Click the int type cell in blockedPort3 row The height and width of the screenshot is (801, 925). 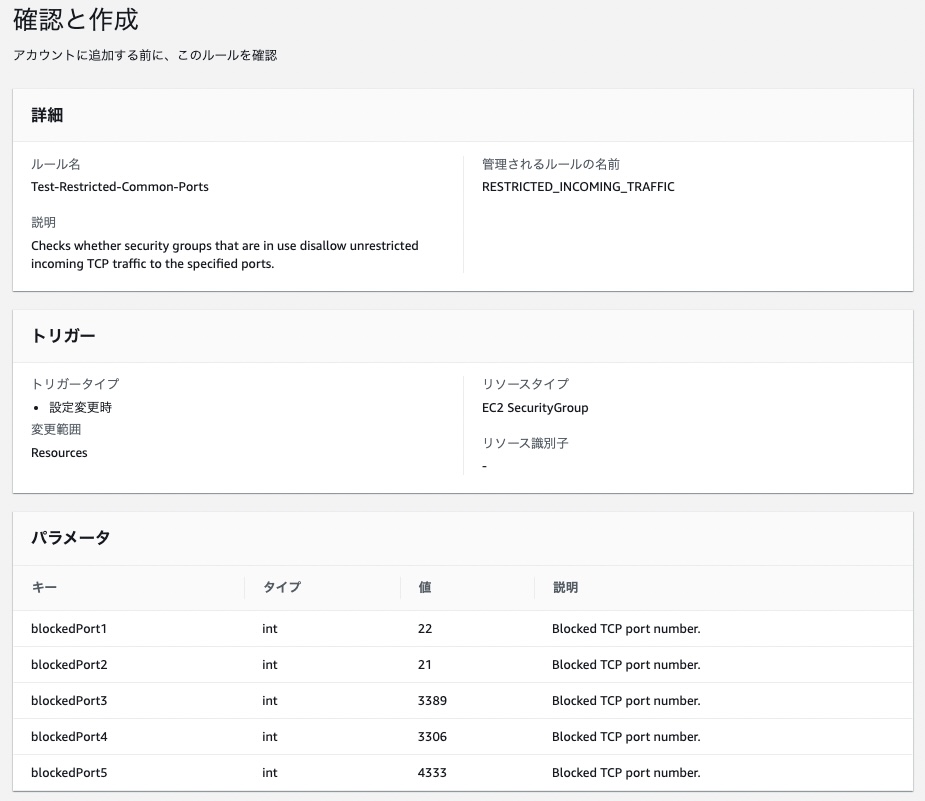270,701
